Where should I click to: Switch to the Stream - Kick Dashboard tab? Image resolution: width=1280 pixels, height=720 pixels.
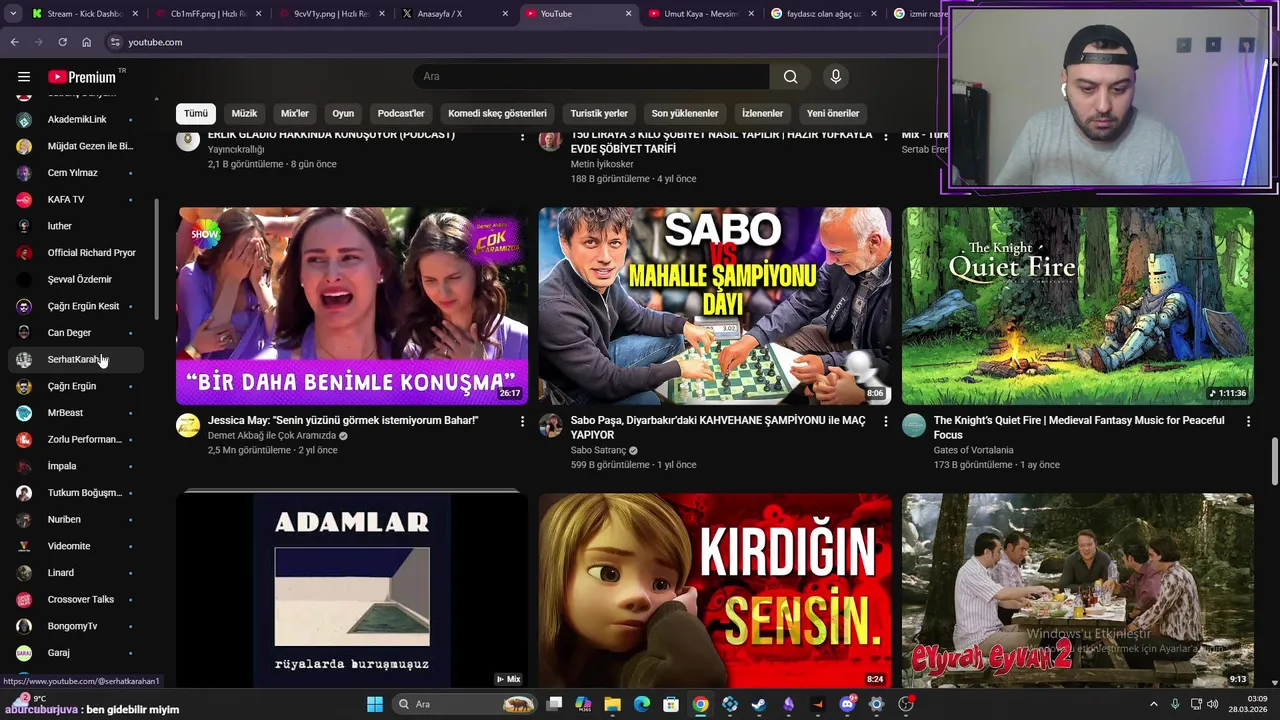pos(85,14)
